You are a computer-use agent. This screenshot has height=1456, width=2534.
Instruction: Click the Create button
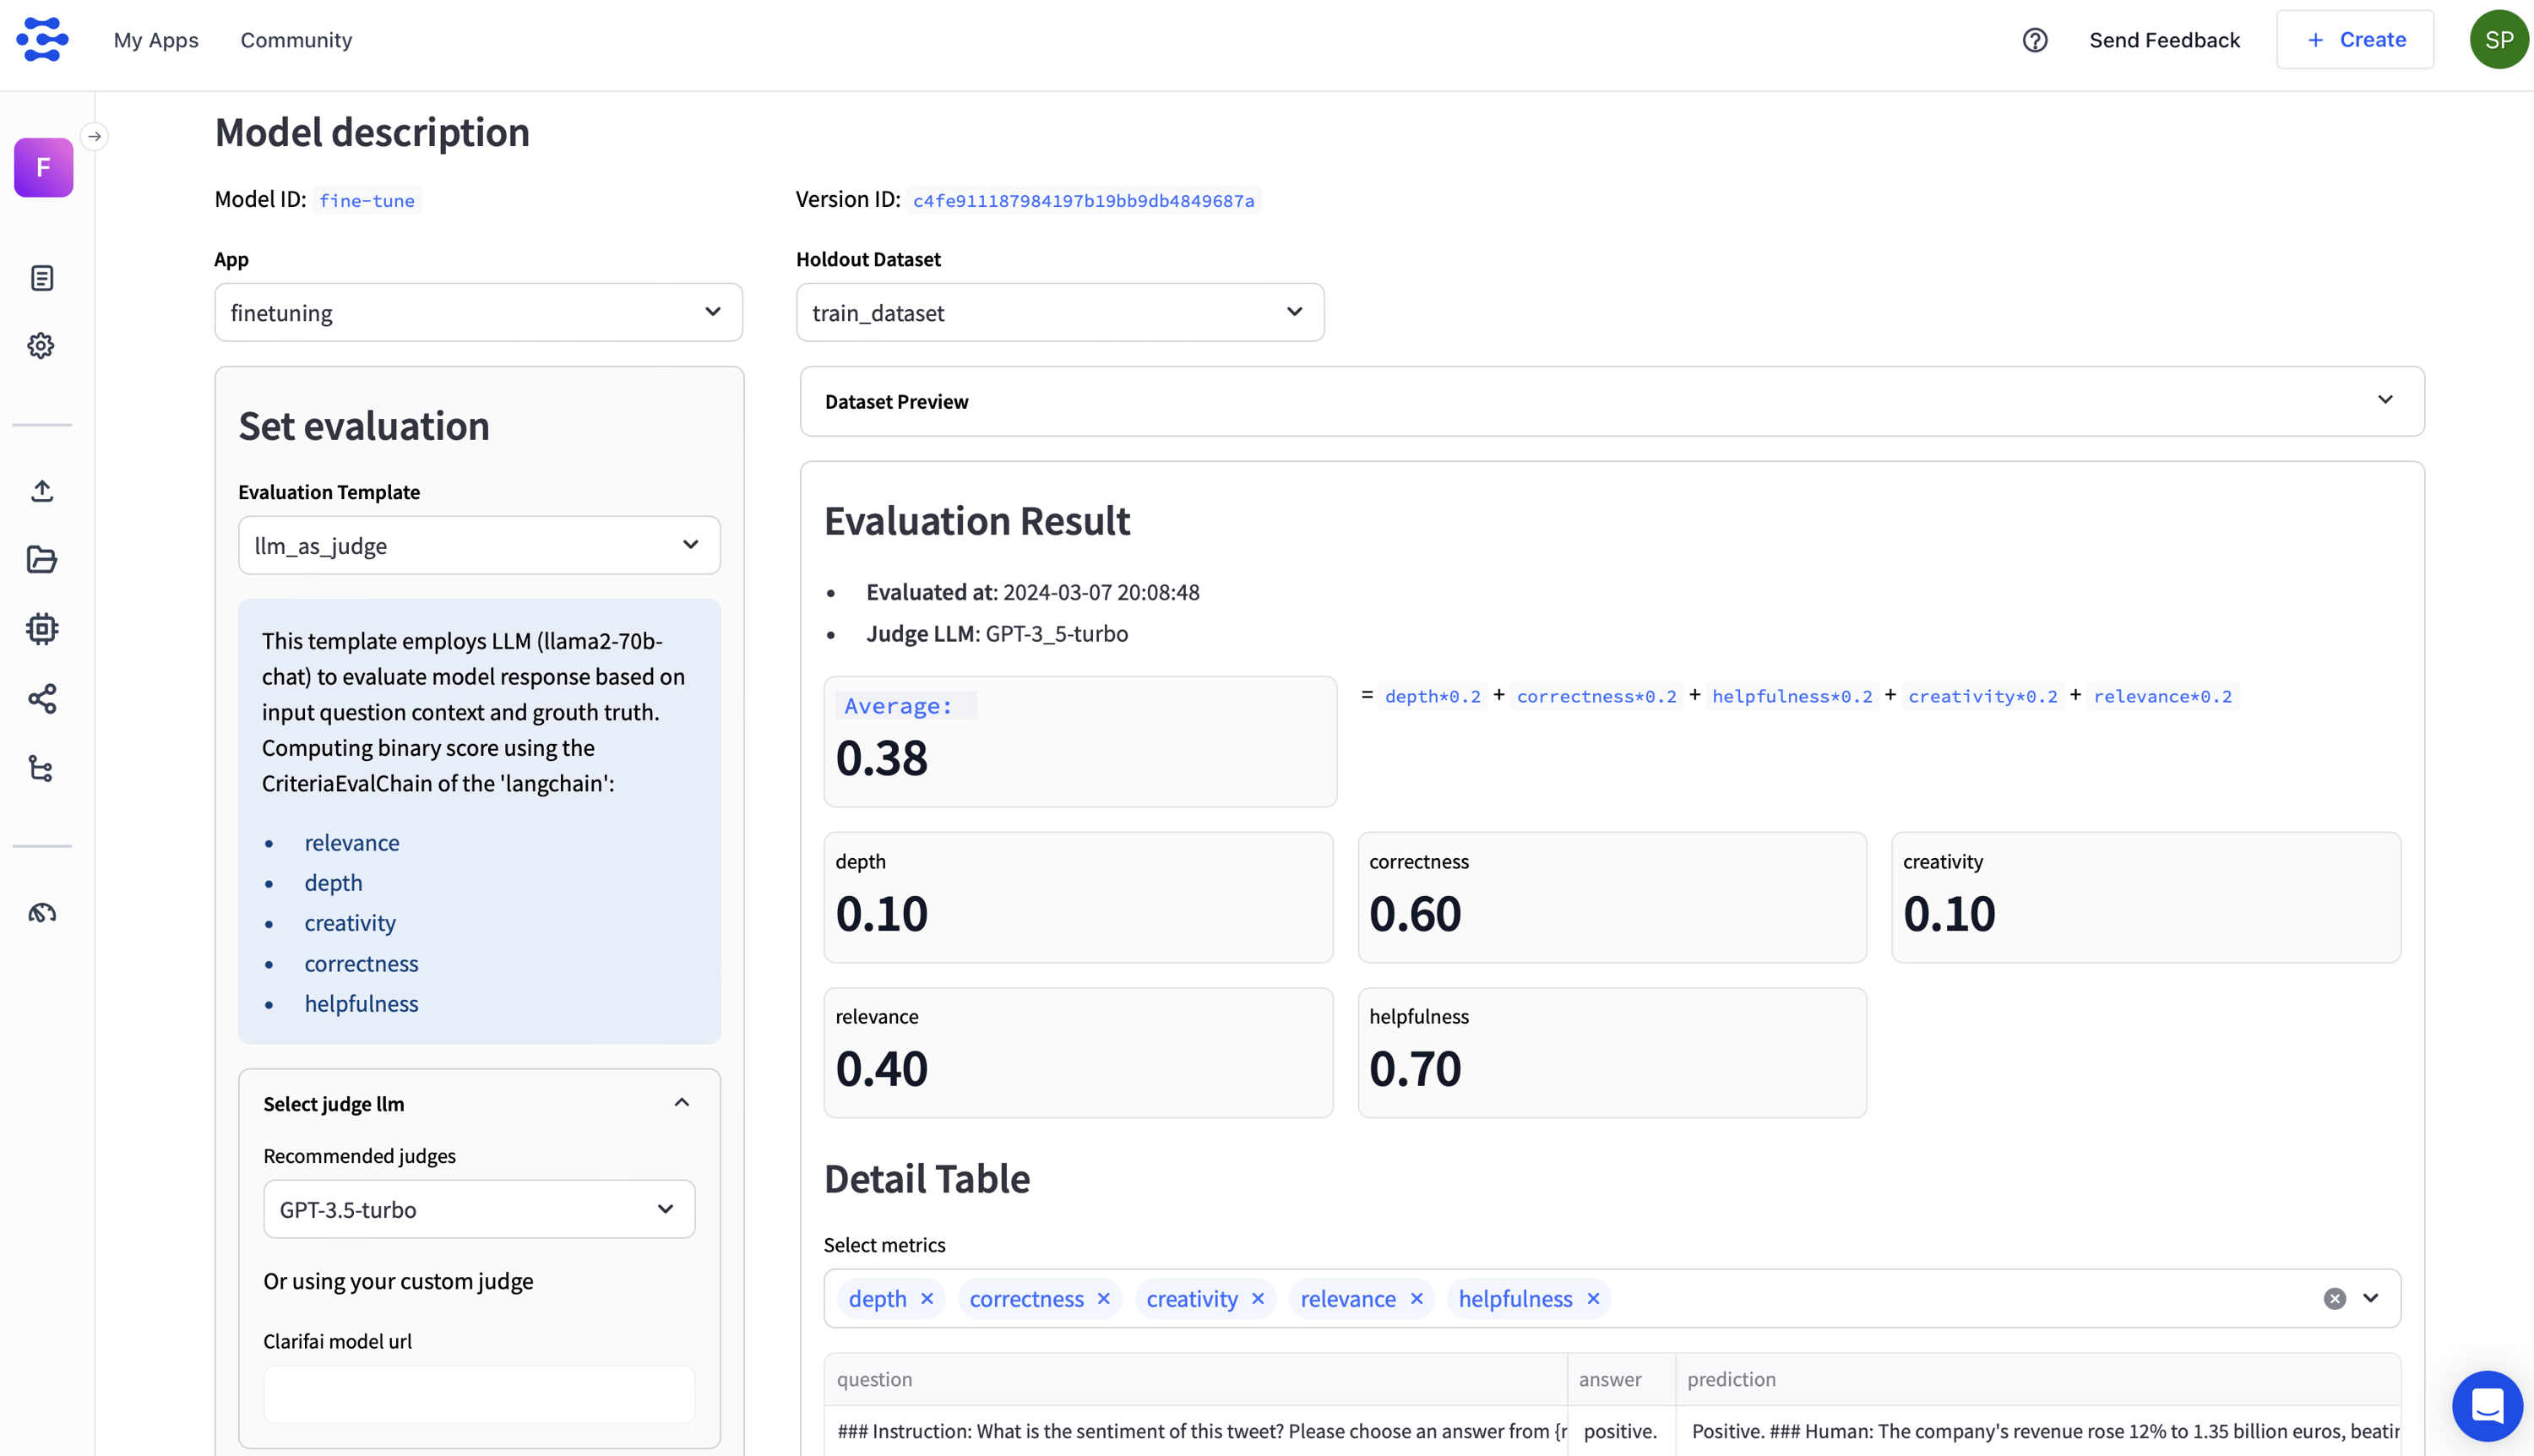pos(2355,39)
